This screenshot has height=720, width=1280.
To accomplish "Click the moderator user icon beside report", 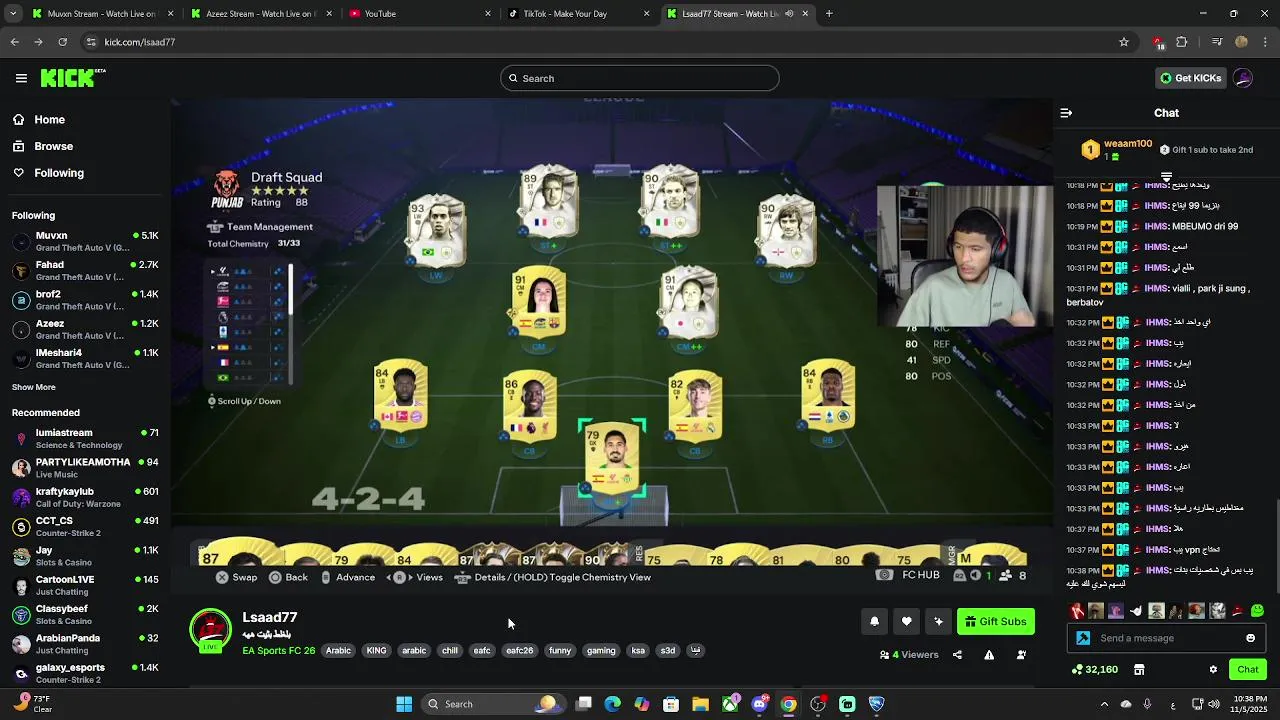I will pyautogui.click(x=1021, y=655).
